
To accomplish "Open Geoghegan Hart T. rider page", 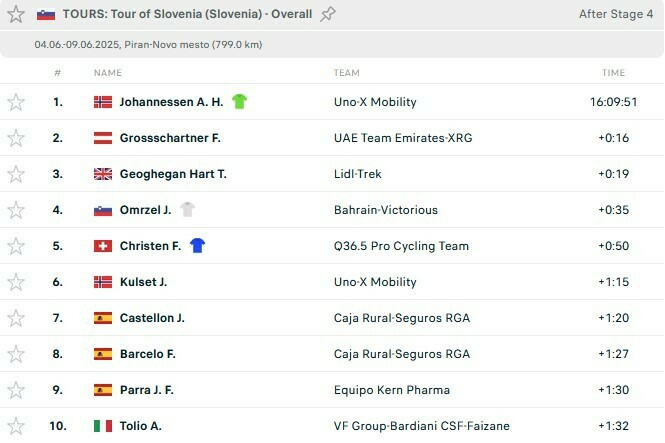I will (x=173, y=174).
